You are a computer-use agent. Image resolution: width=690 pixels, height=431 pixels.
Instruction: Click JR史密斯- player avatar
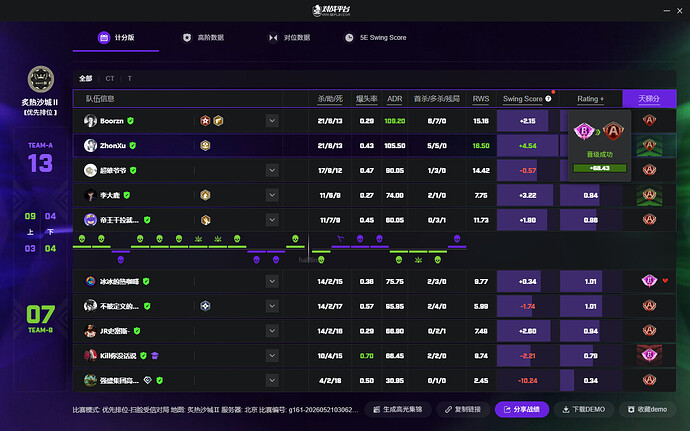(x=90, y=331)
